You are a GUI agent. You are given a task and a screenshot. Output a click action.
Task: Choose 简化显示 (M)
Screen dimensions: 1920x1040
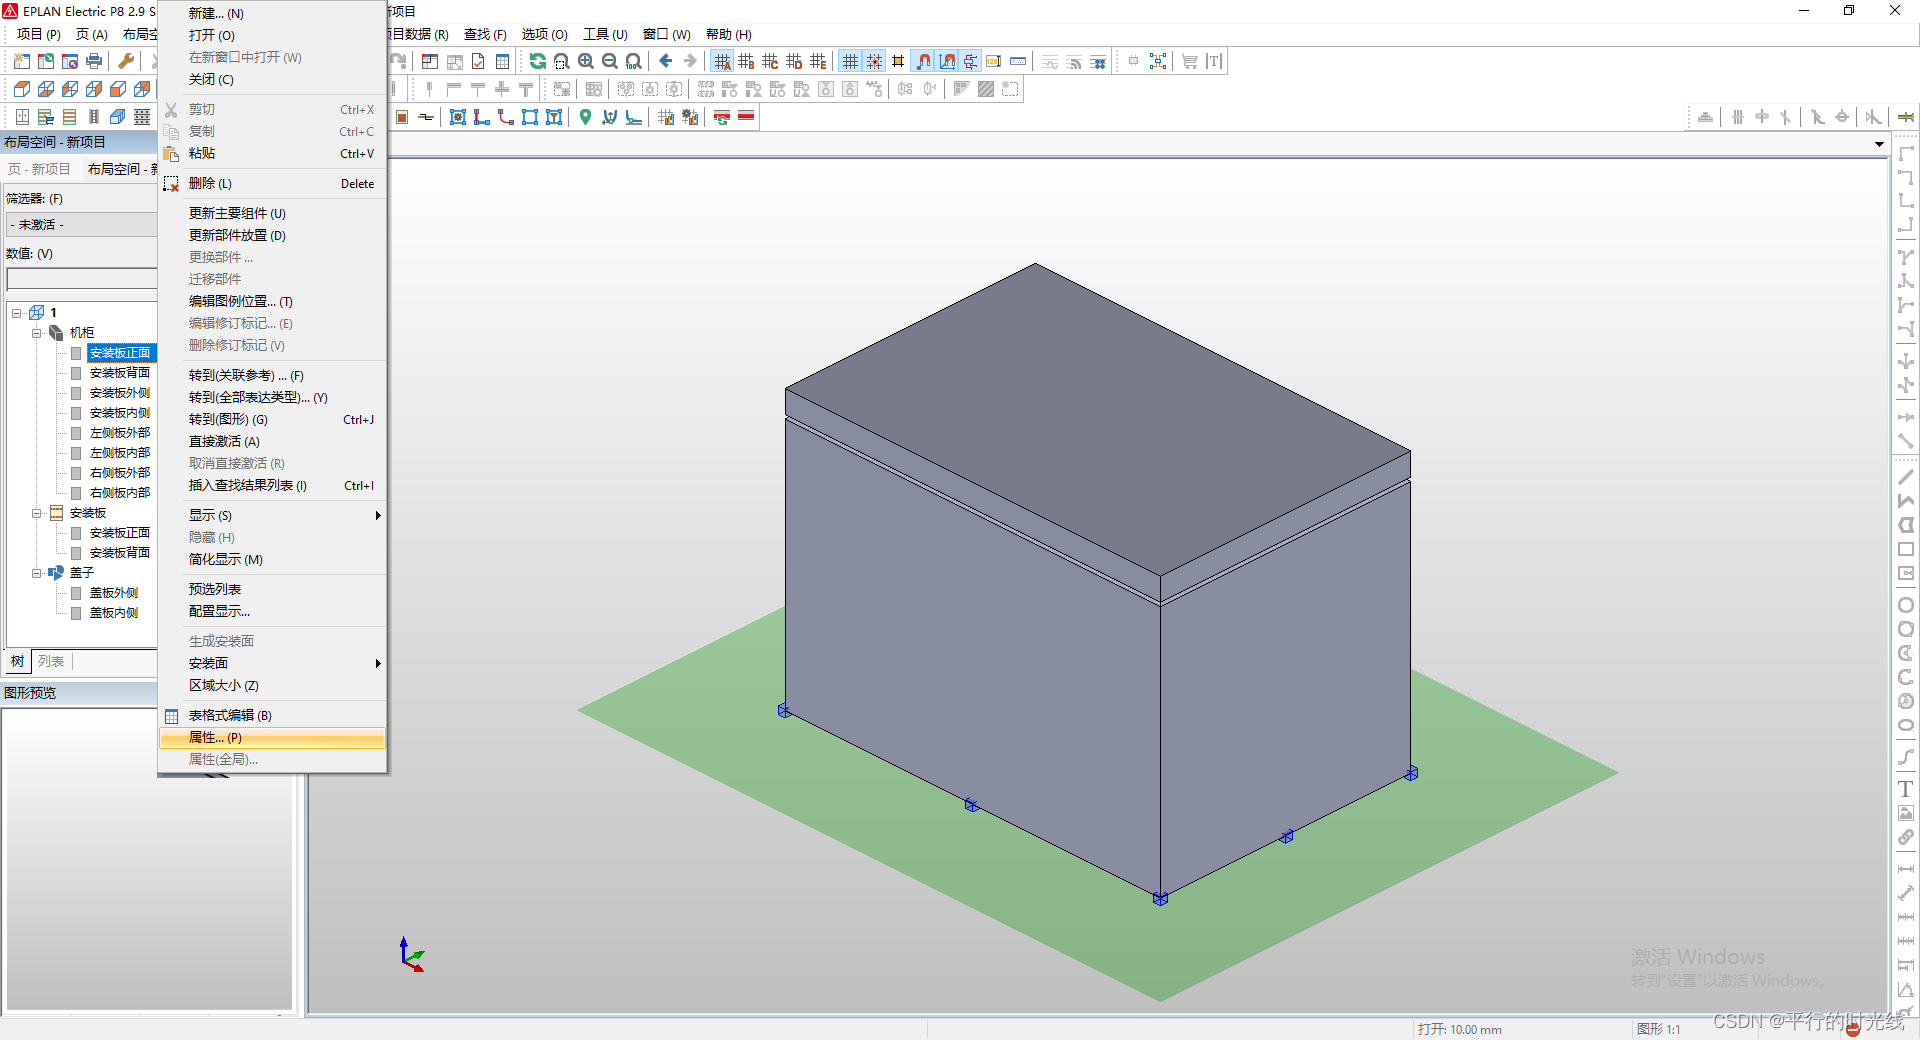click(272, 559)
